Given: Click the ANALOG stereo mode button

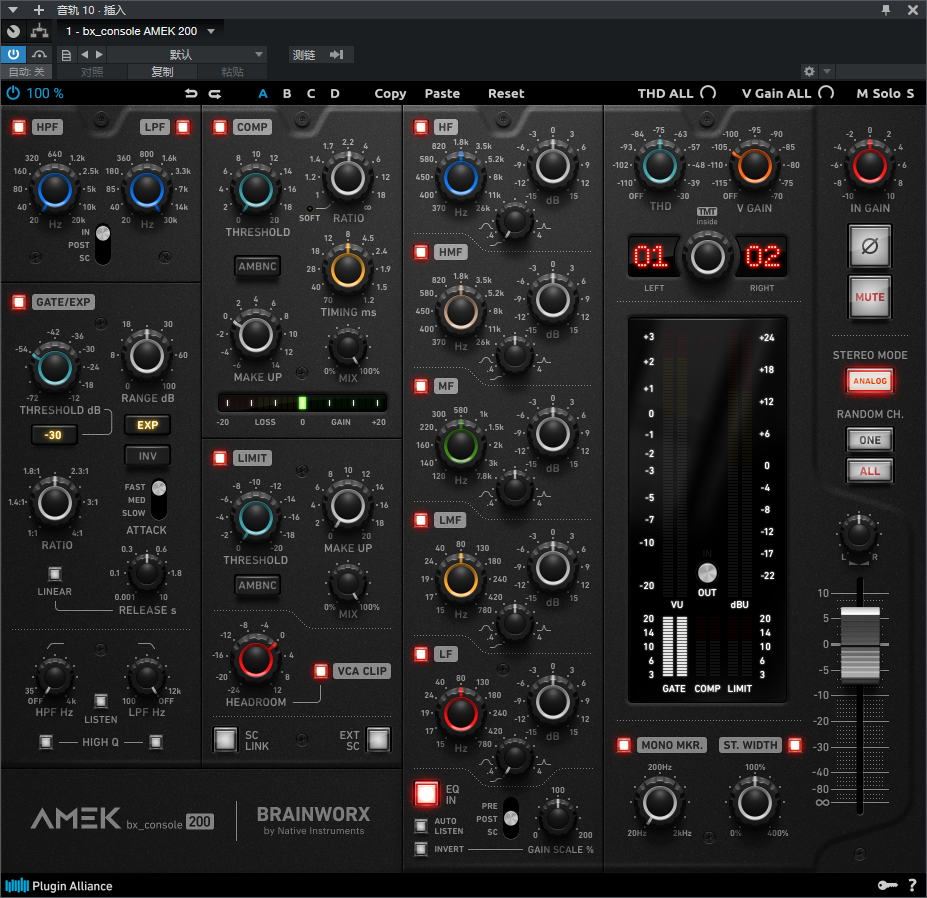Looking at the screenshot, I should [x=870, y=381].
